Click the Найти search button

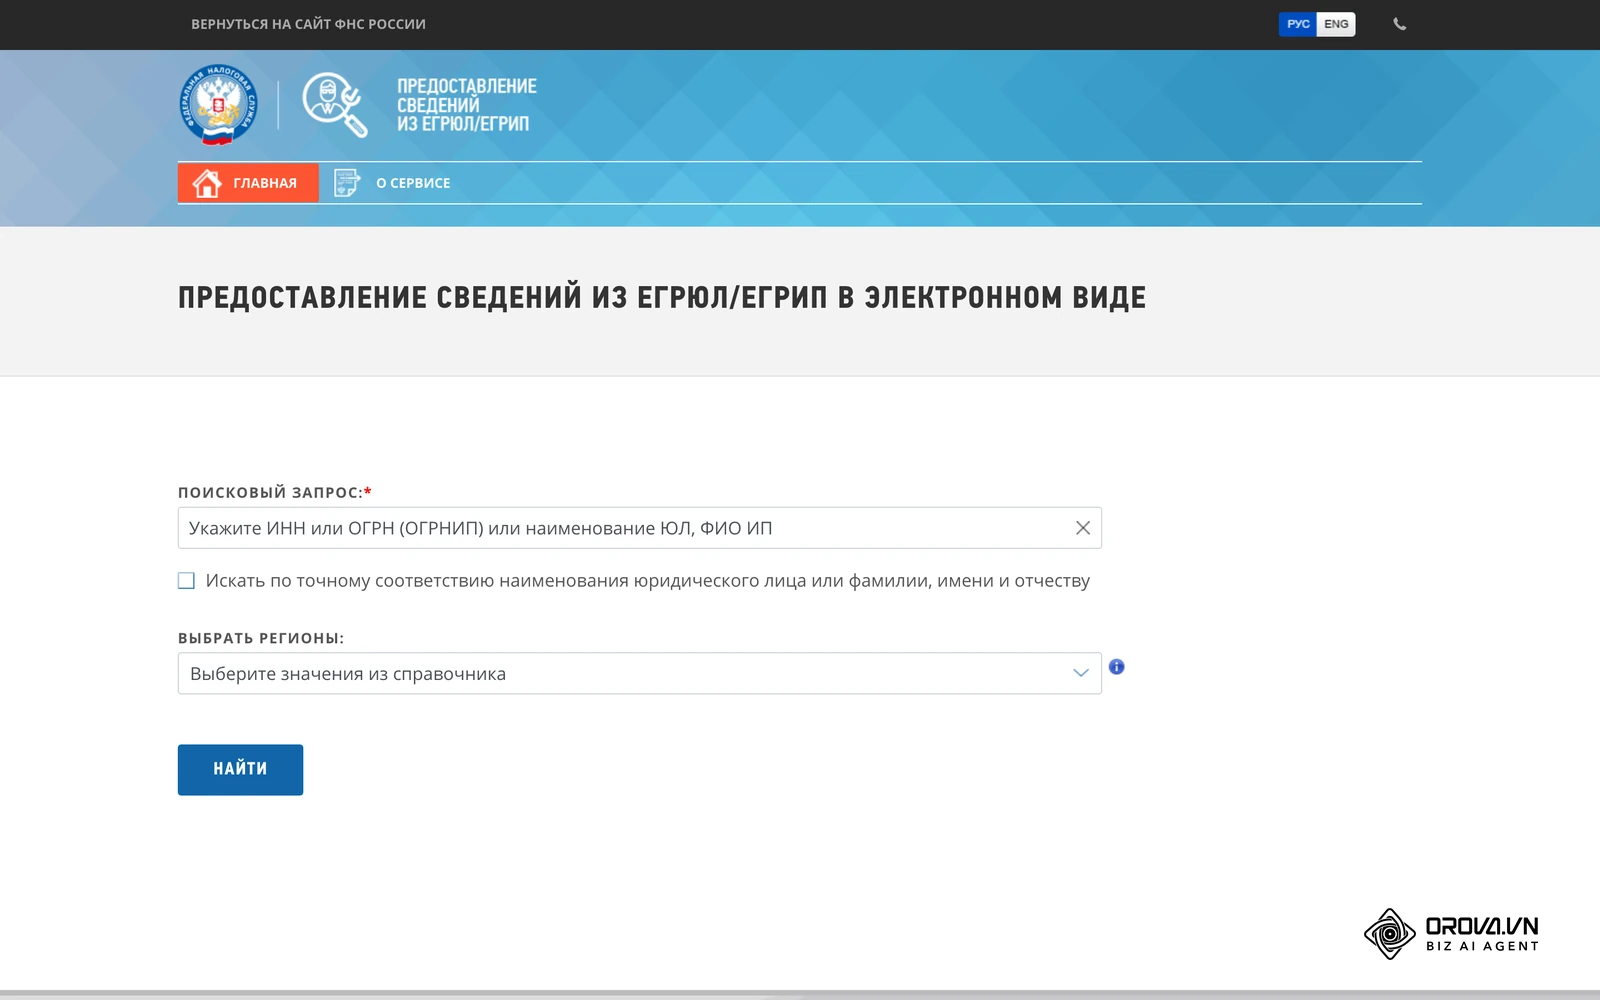click(x=240, y=770)
